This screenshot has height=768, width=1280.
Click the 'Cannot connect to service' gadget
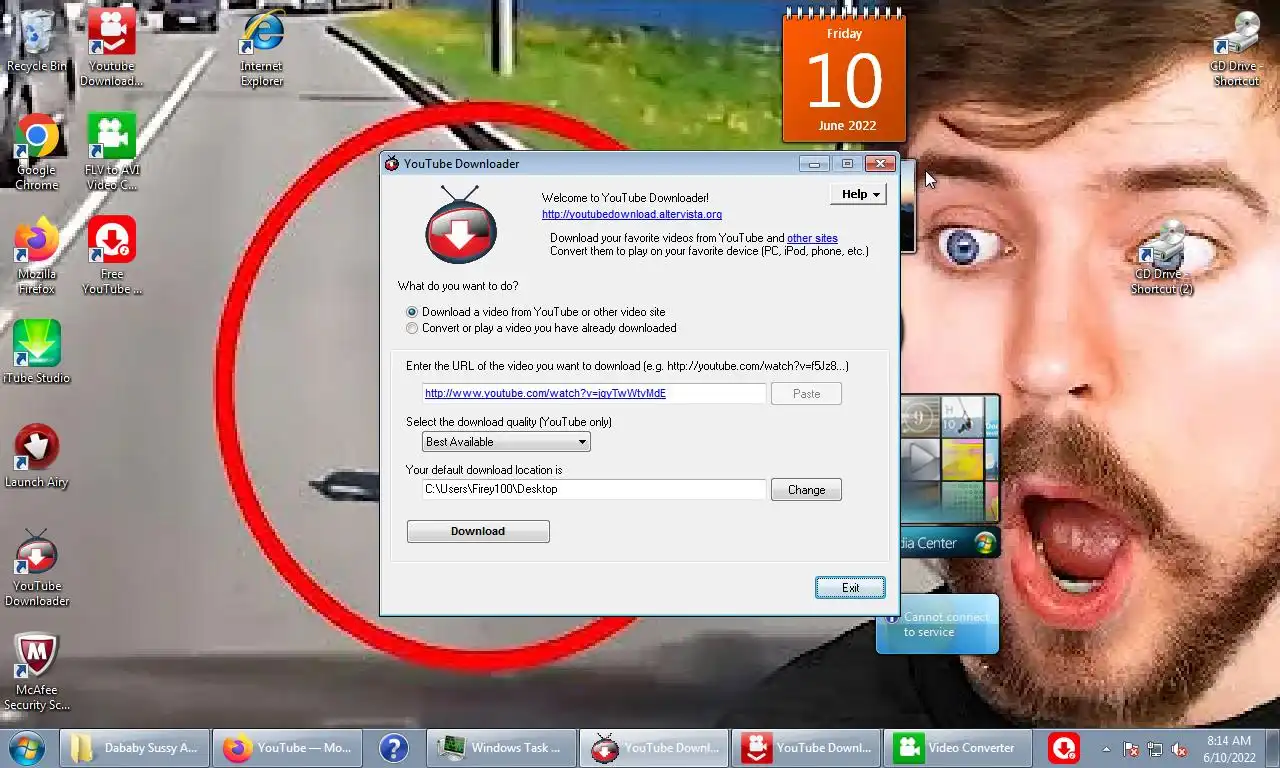tap(937, 624)
